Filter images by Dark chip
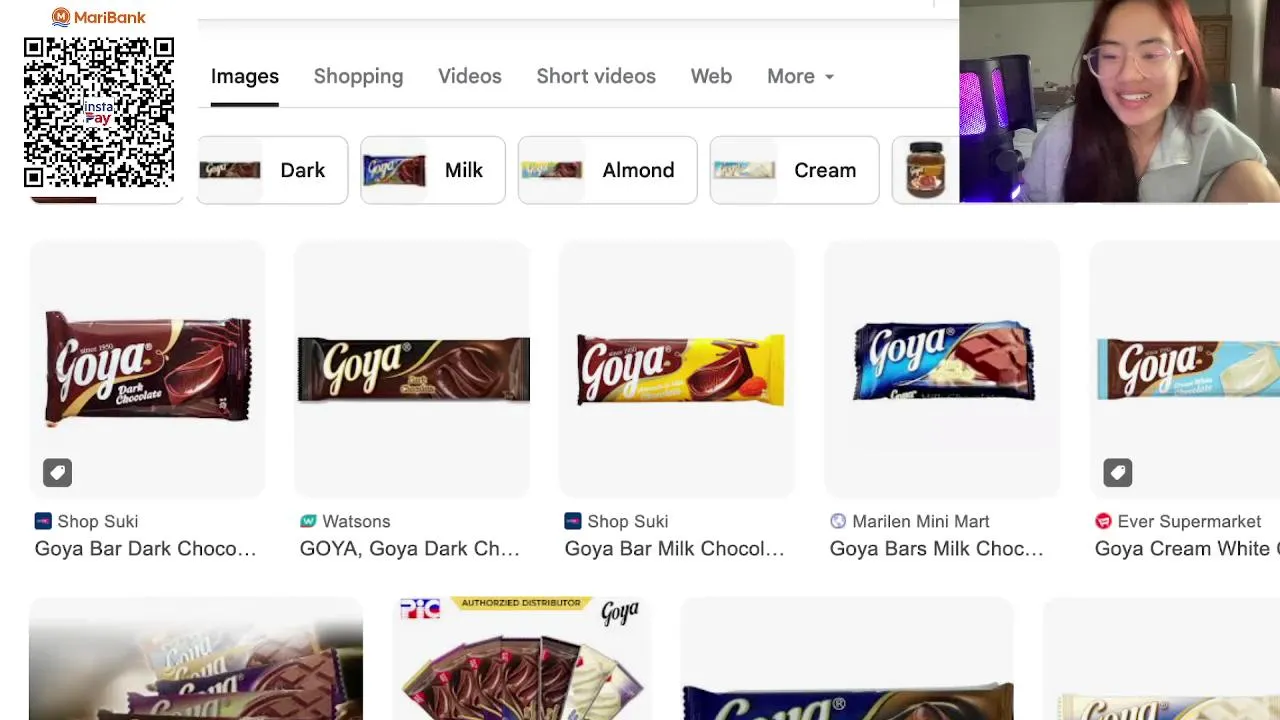The height and width of the screenshot is (720, 1280). [x=272, y=170]
